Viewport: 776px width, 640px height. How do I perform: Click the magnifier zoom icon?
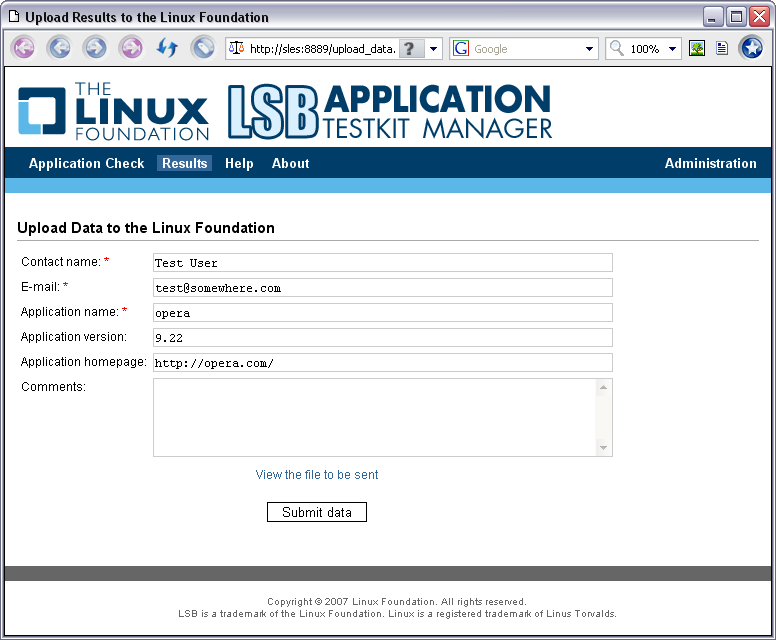click(616, 48)
